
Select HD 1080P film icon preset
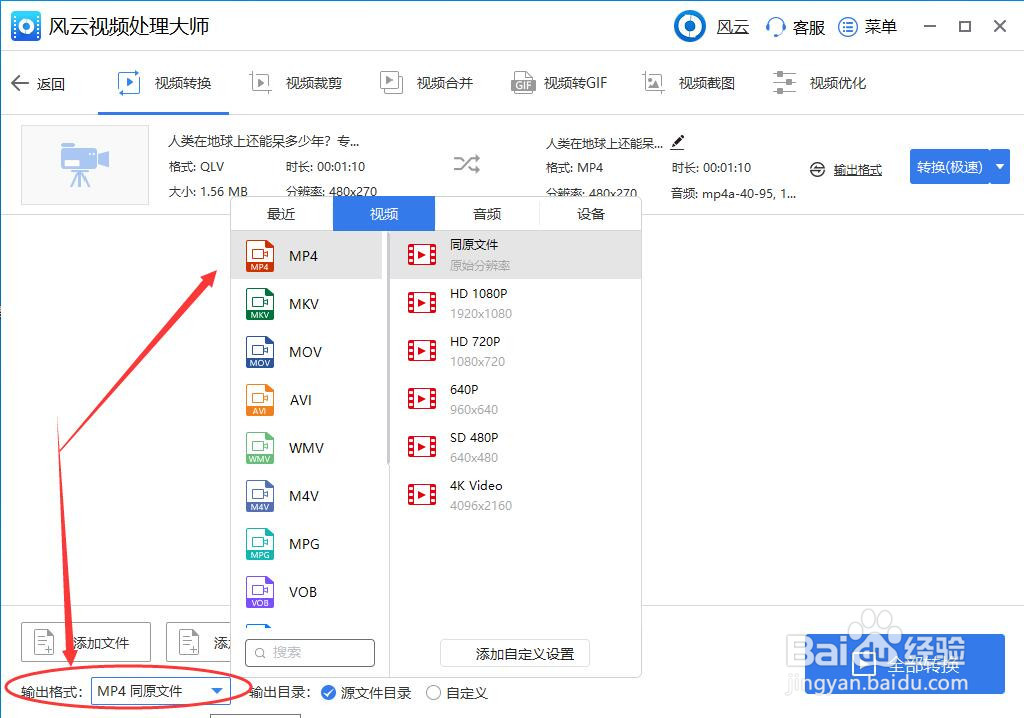point(422,302)
